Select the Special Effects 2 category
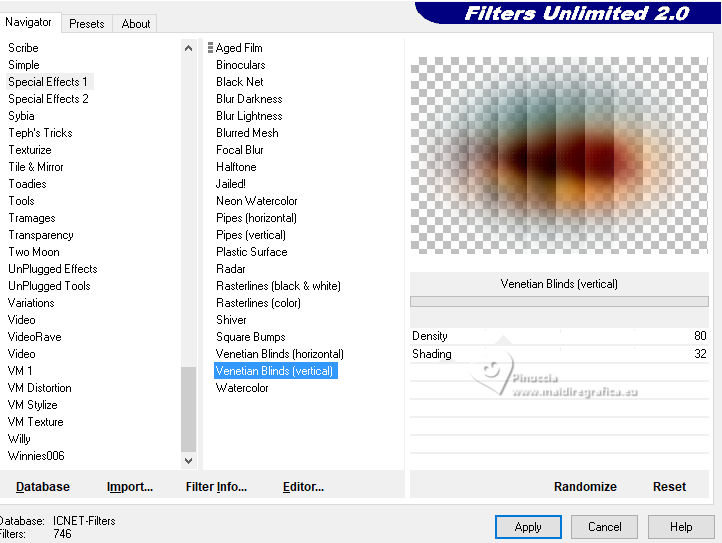Screen dimensions: 722x543 (x=48, y=99)
